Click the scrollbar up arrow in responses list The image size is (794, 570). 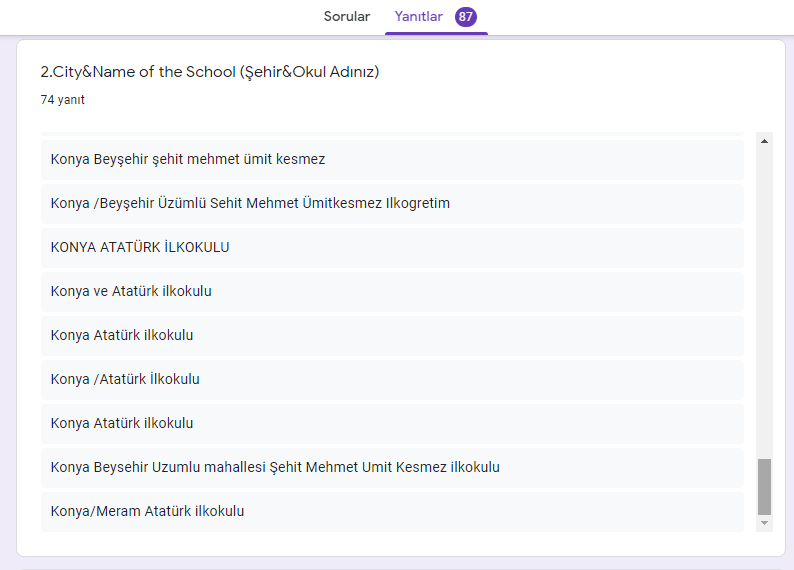pos(765,141)
